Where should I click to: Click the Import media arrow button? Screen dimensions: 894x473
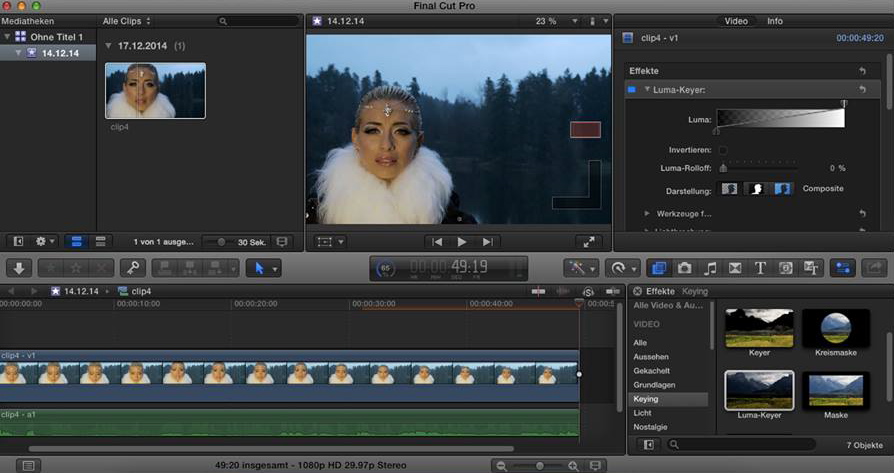tap(20, 268)
